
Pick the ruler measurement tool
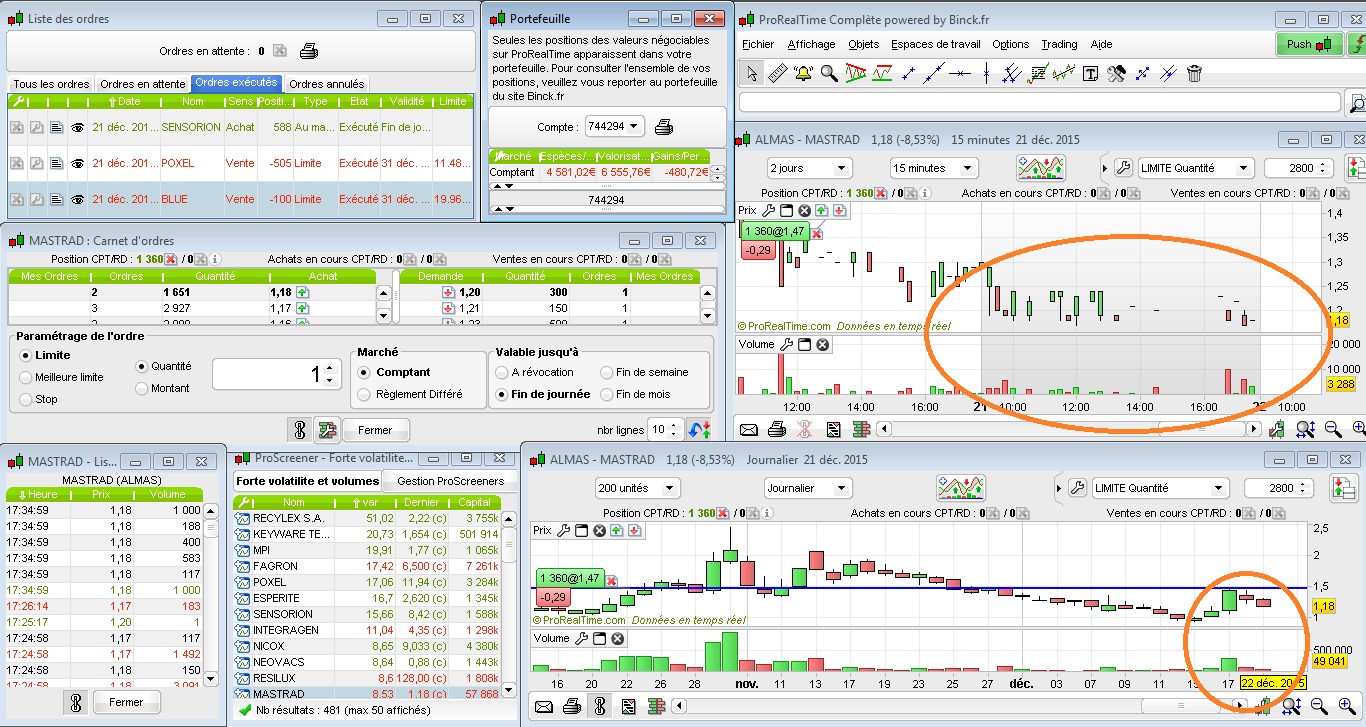778,73
